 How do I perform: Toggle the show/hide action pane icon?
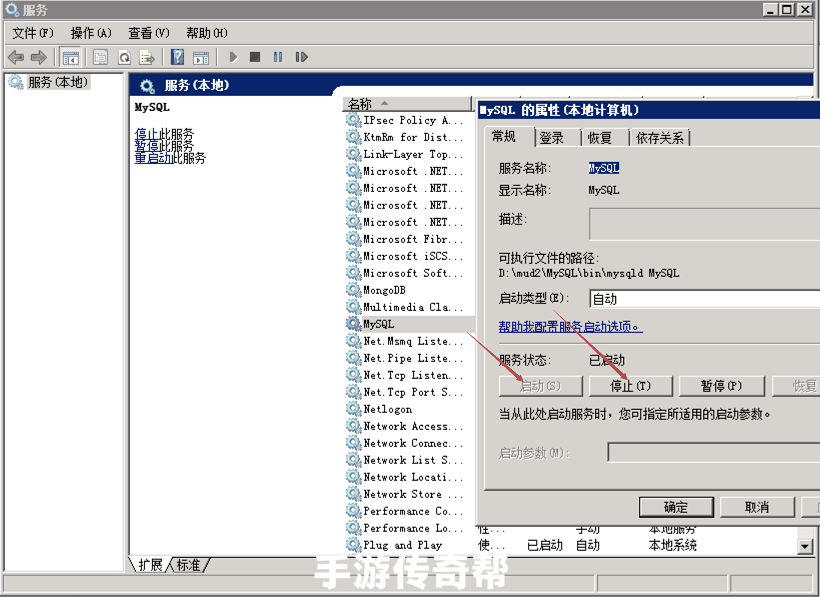click(201, 57)
